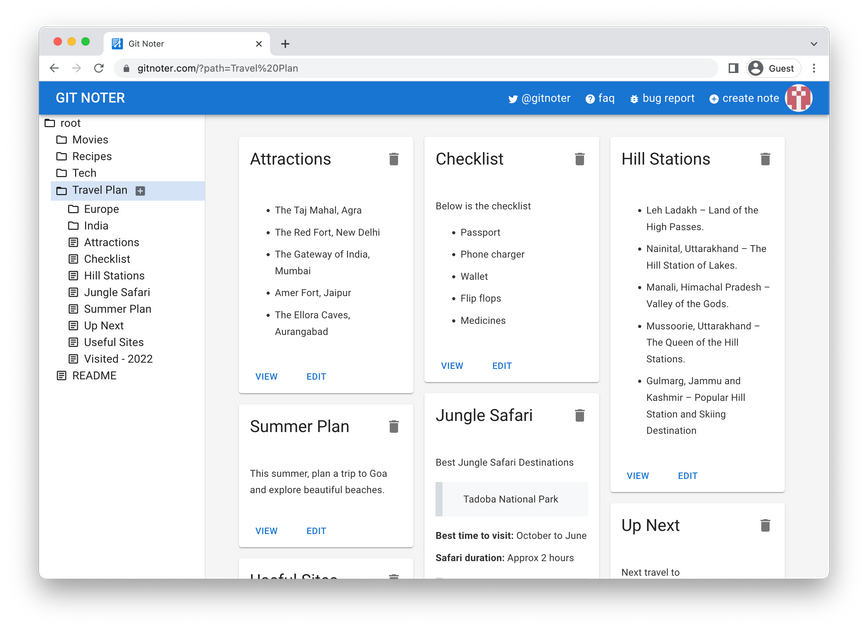
Task: Click VIEW on the Summer Plan card
Action: pos(266,531)
